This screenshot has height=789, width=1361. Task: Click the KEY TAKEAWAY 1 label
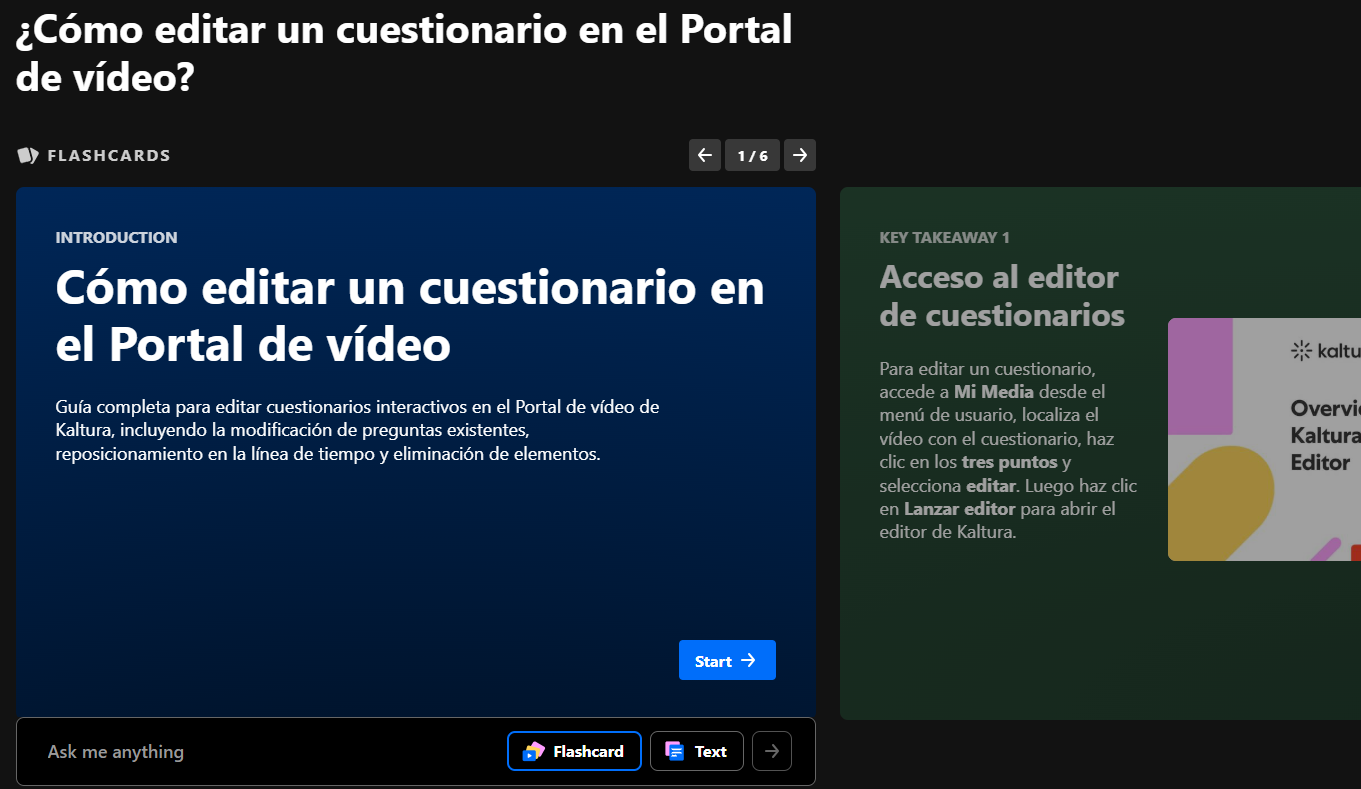click(x=945, y=237)
